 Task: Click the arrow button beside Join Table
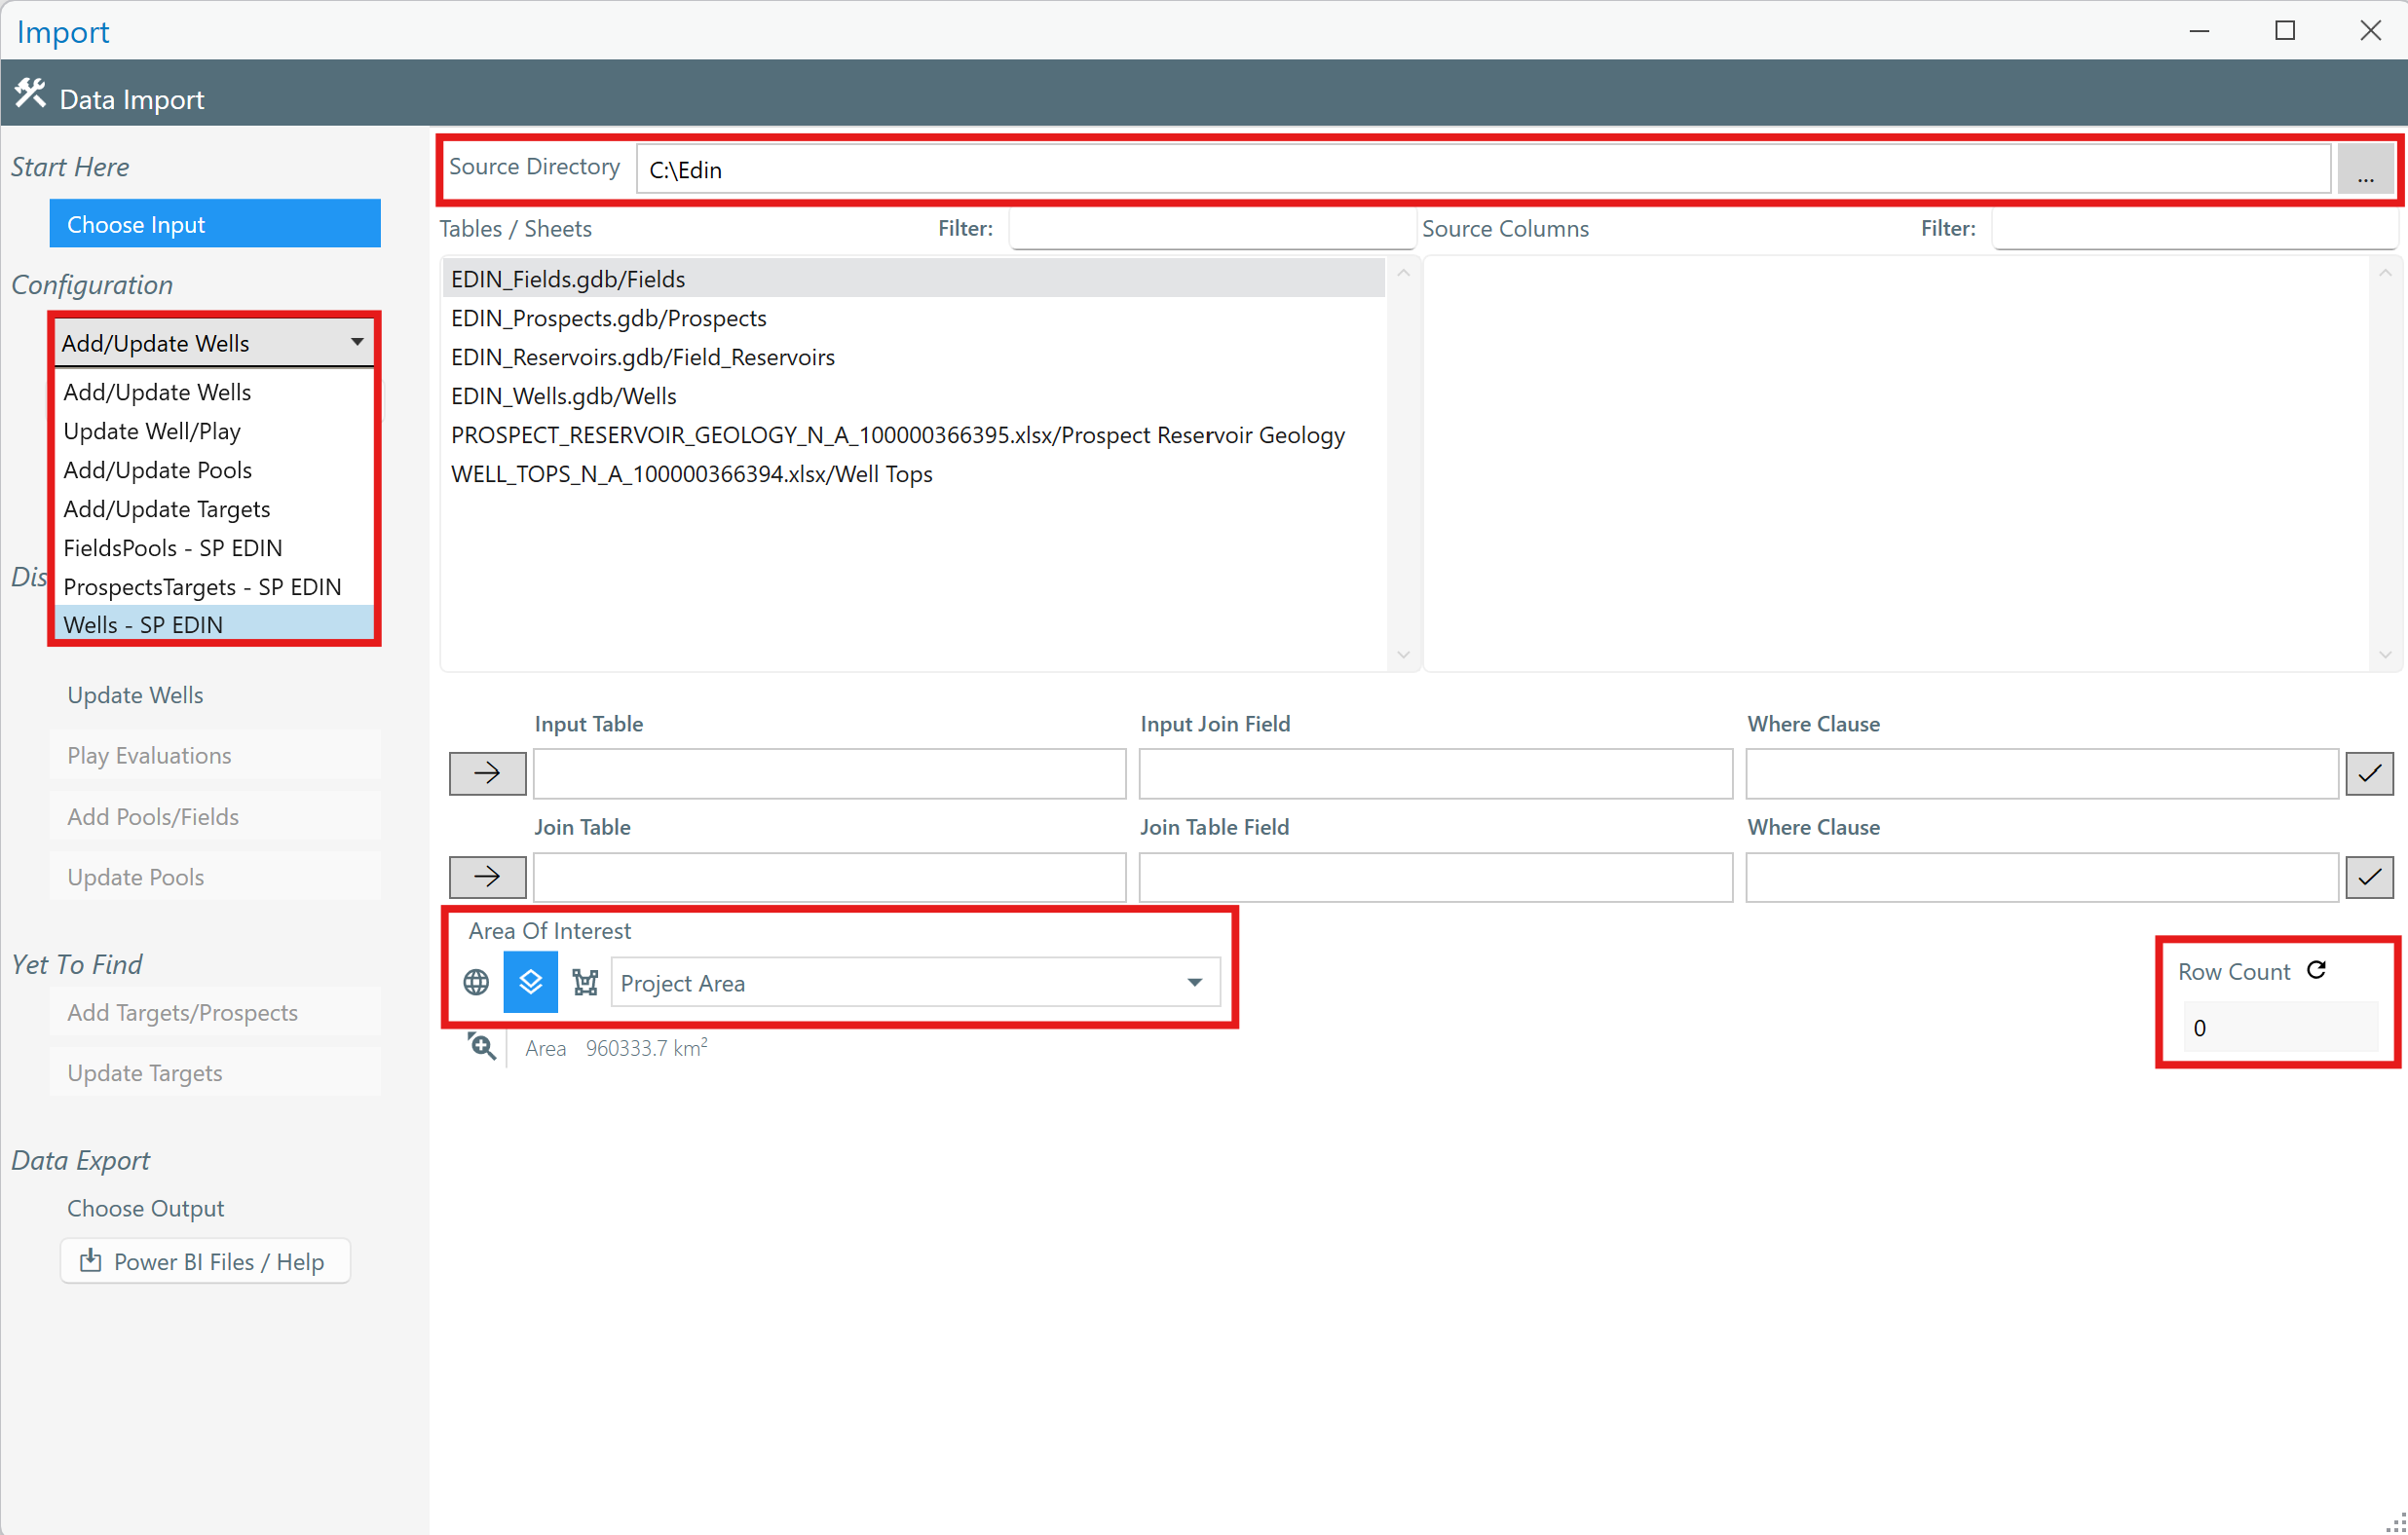pyautogui.click(x=487, y=877)
